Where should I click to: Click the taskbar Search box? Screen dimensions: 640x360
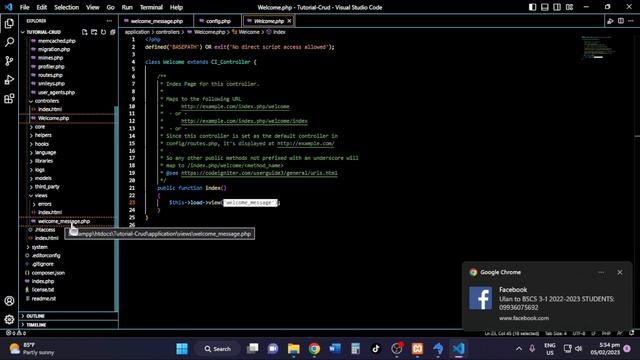tap(218, 349)
